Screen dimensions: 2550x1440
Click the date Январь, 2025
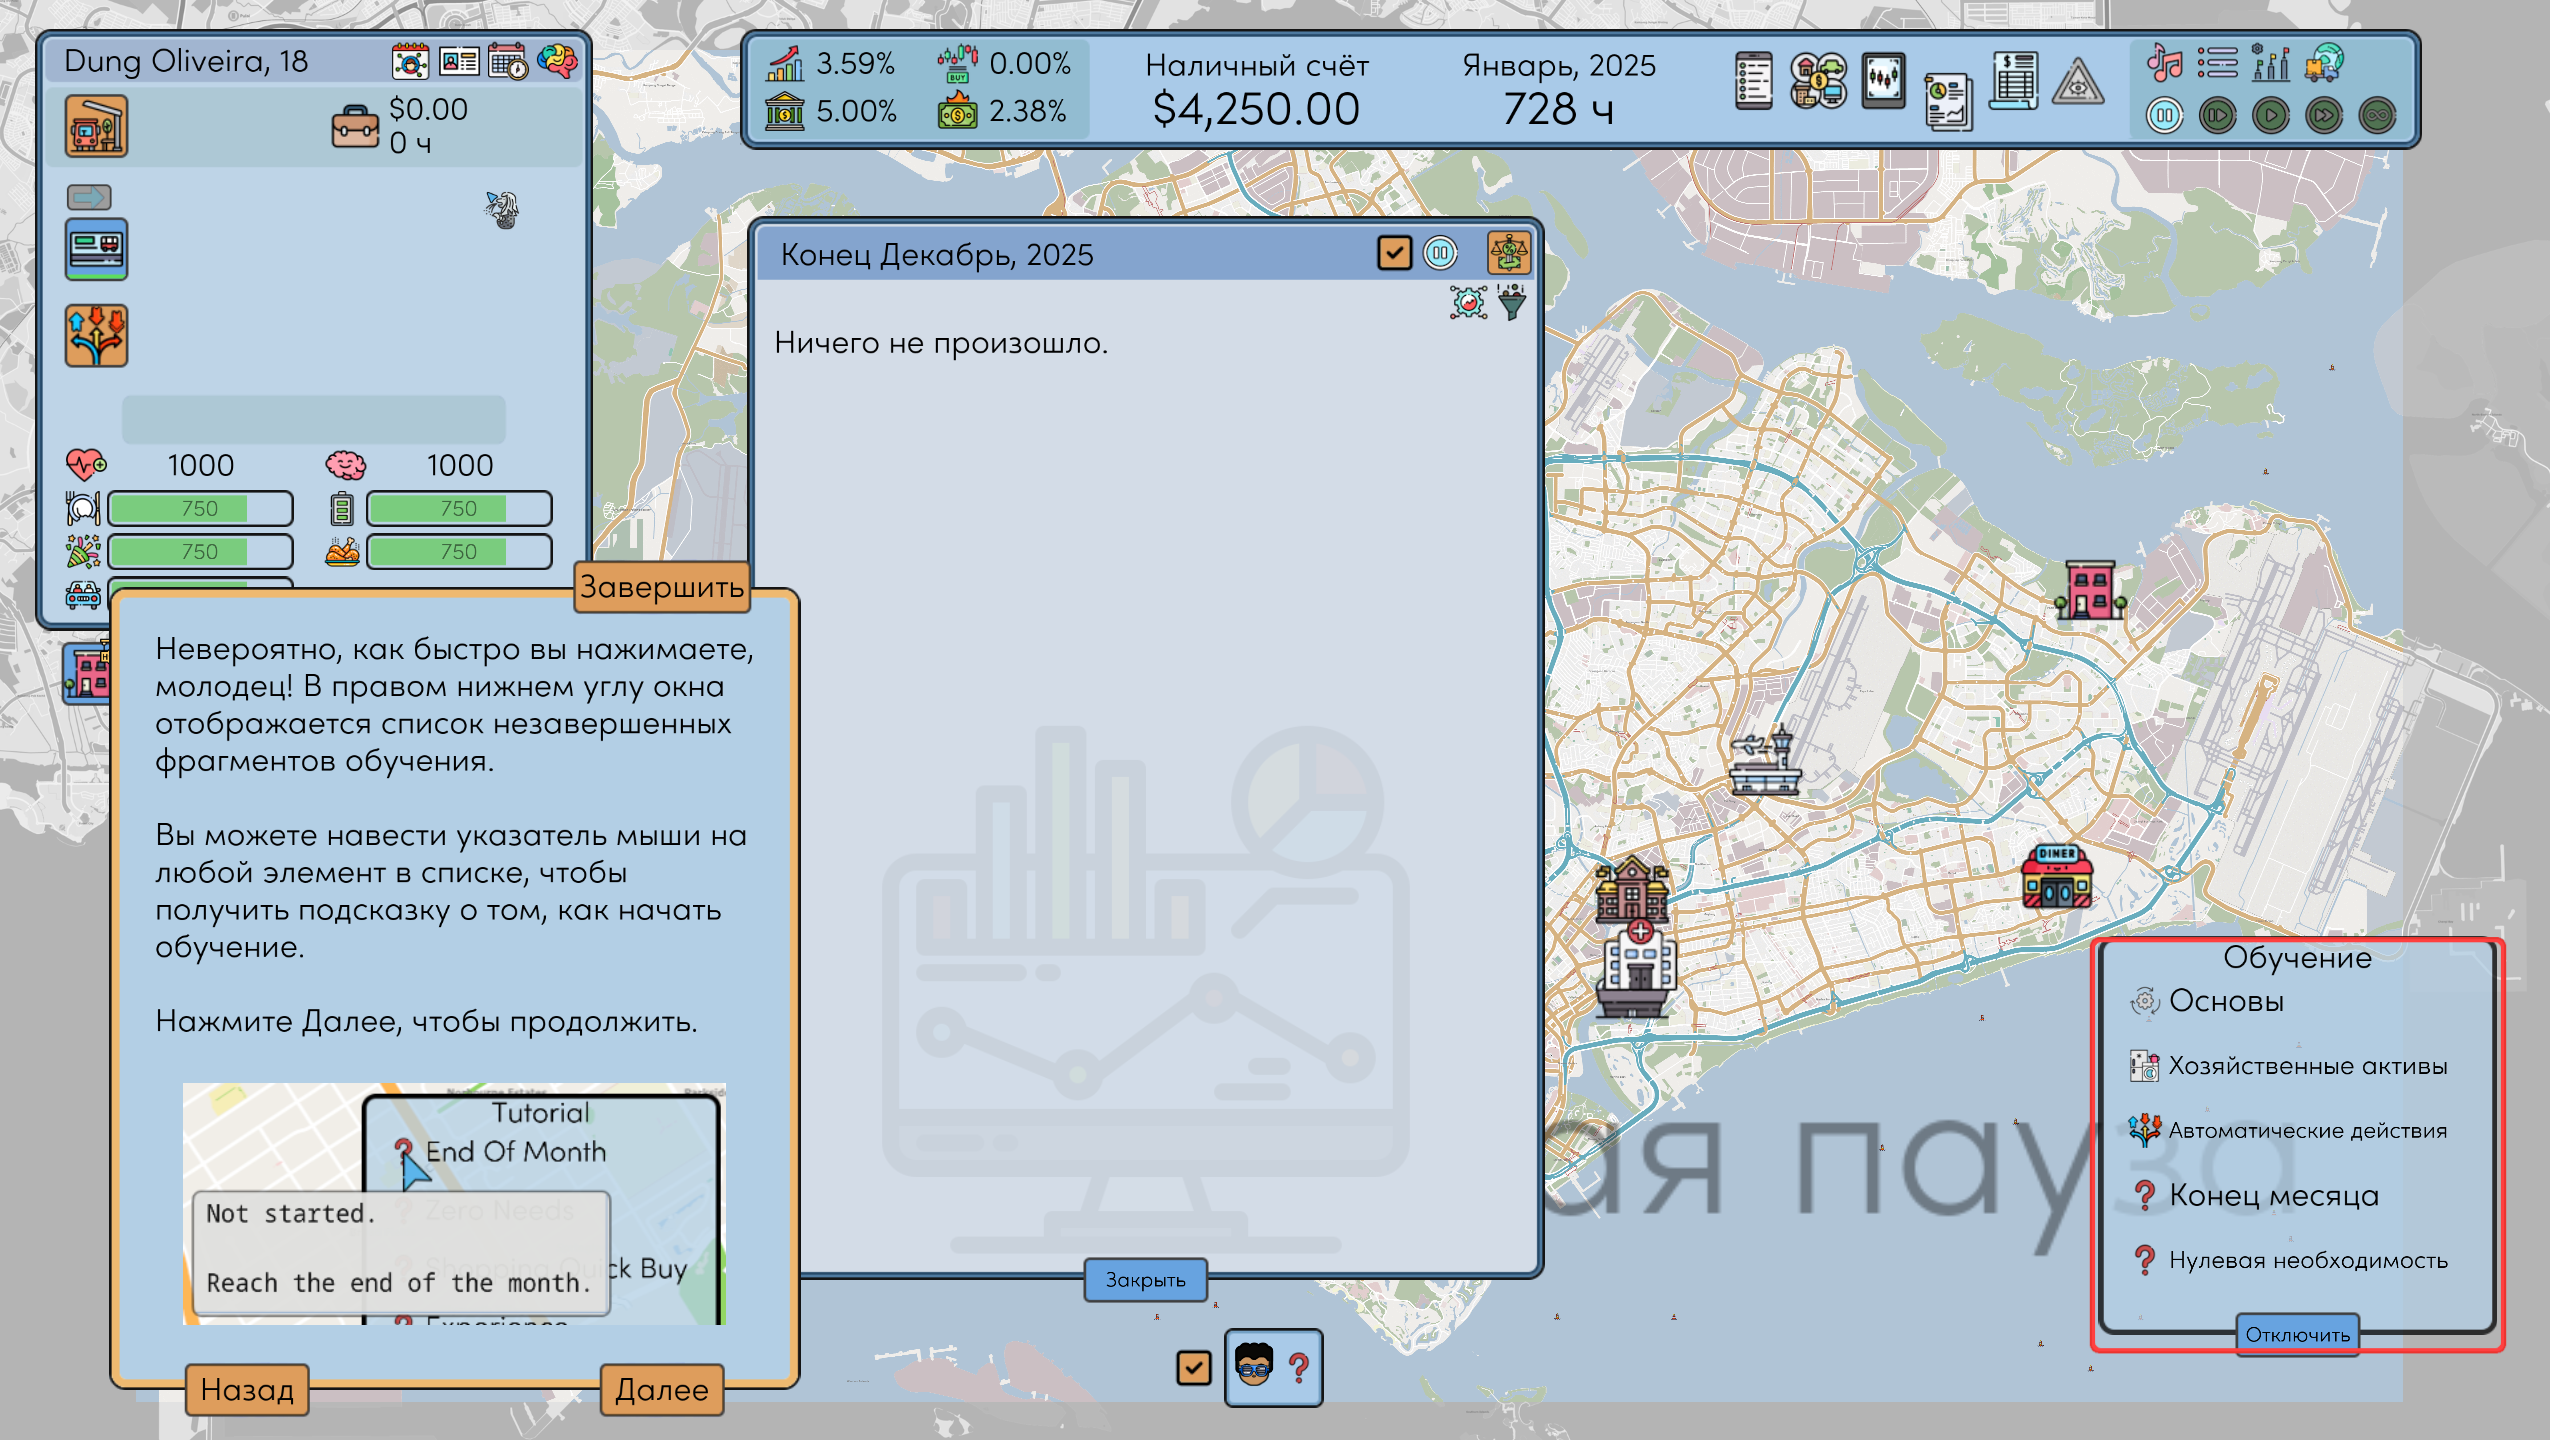(1559, 65)
